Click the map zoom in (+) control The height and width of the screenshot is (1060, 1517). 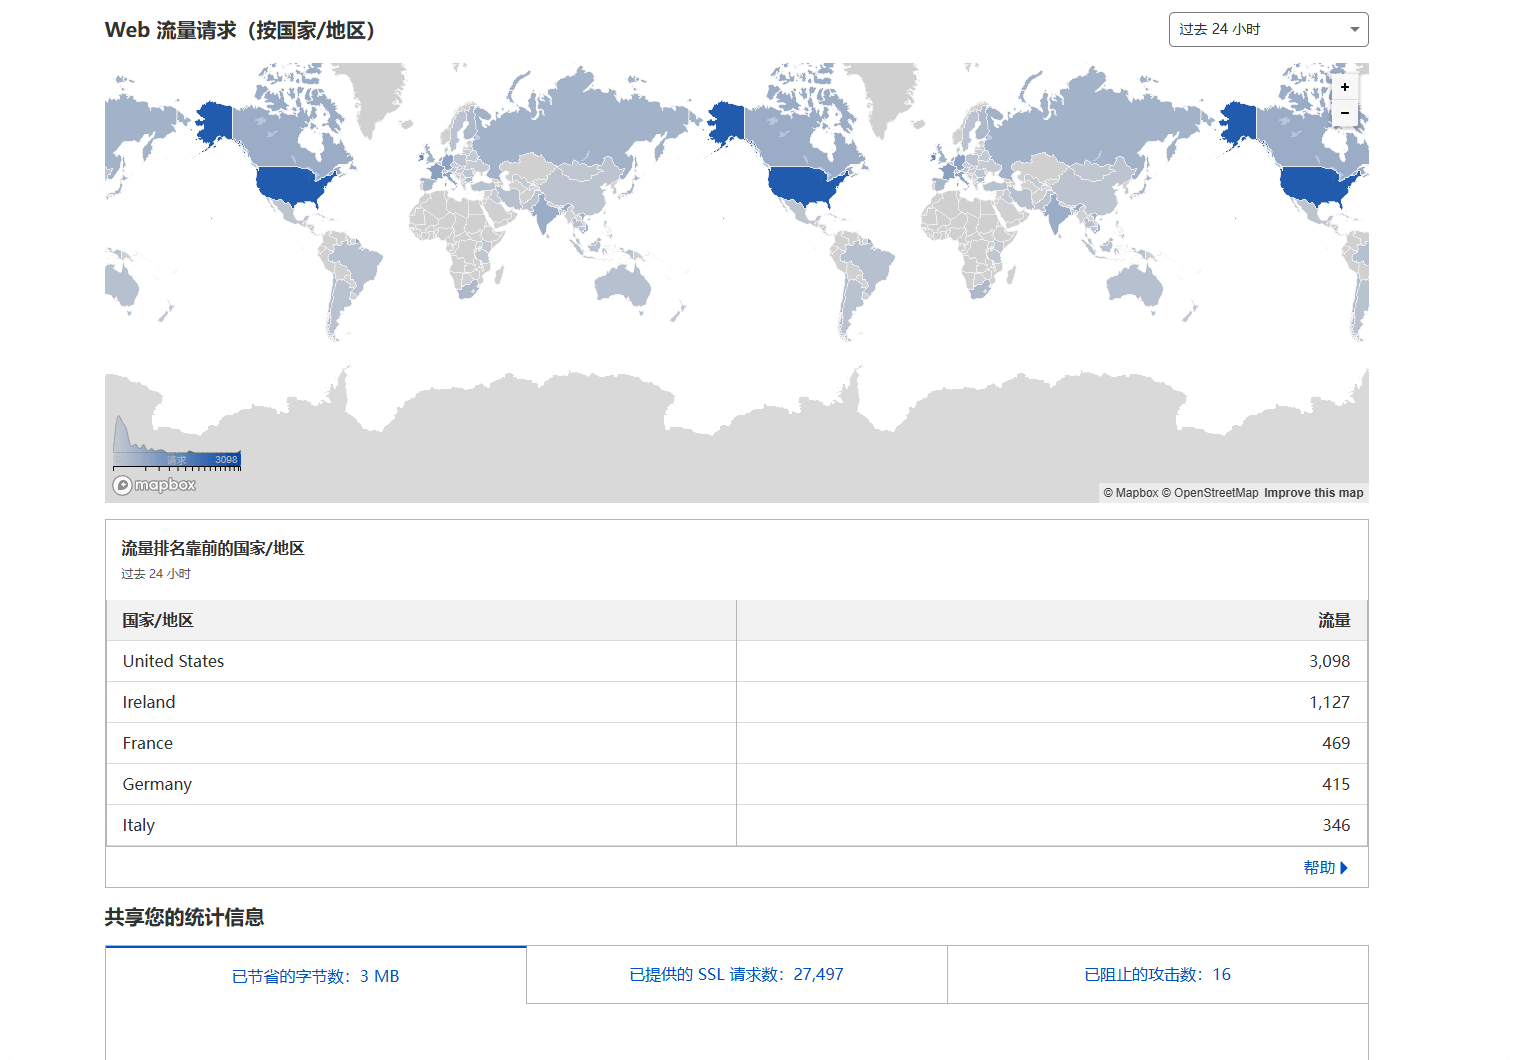coord(1345,87)
